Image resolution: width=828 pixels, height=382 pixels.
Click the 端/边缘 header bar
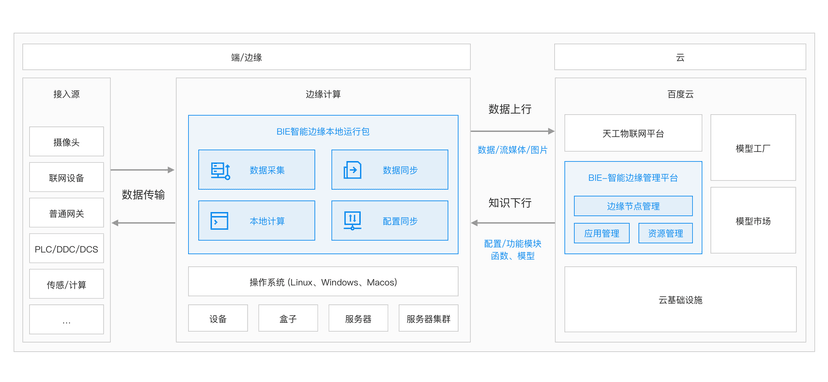246,57
